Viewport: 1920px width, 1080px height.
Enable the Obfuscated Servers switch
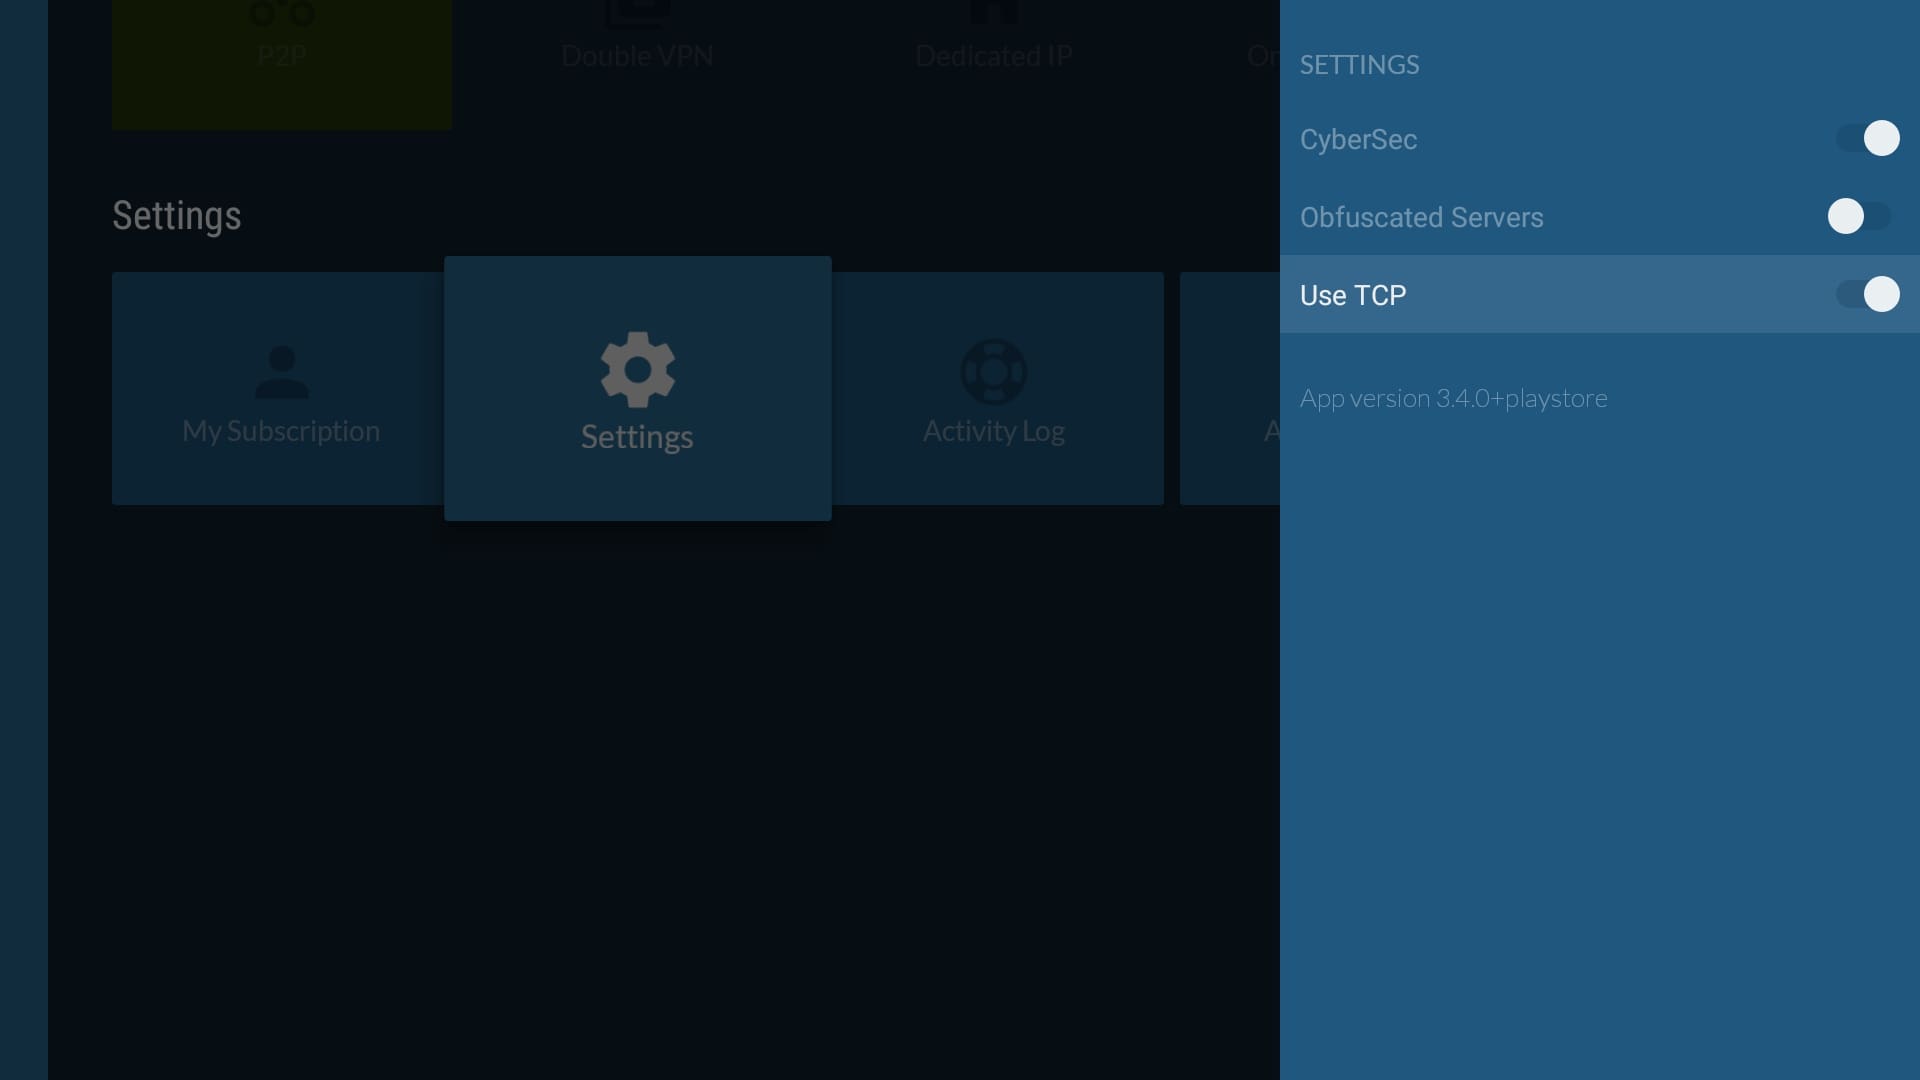pyautogui.click(x=1859, y=216)
